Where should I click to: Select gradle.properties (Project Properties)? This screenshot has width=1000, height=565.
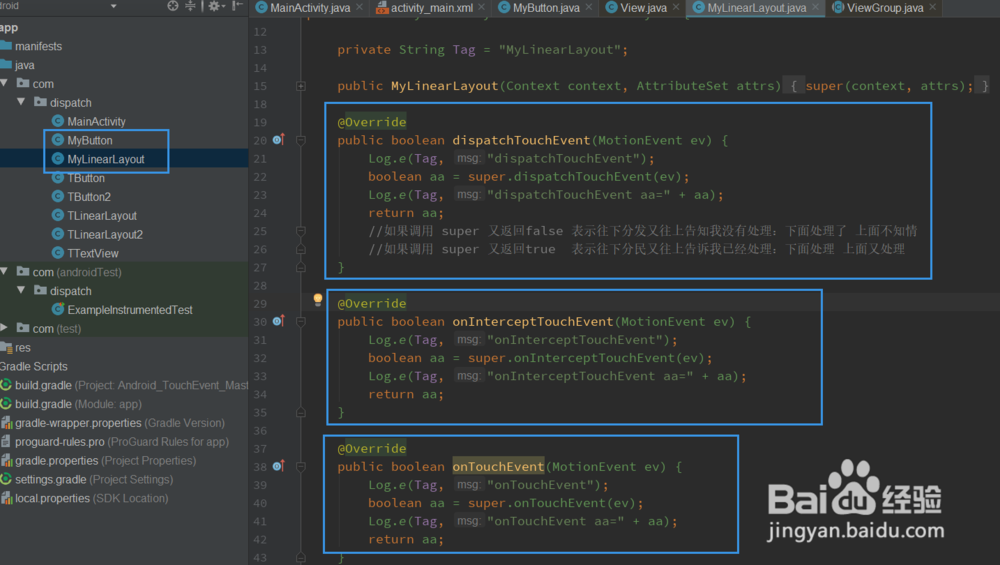pos(105,460)
